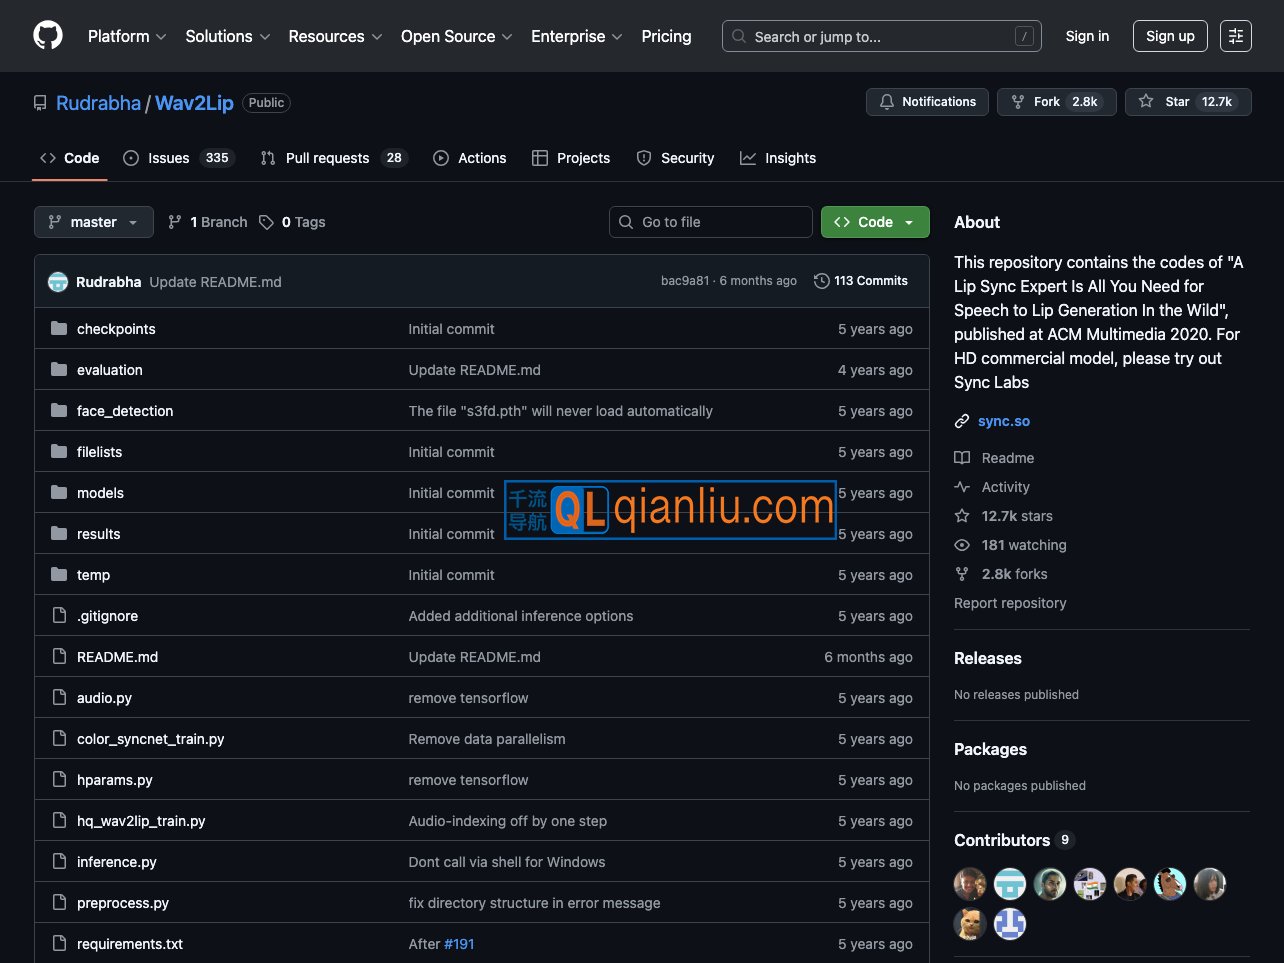
Task: Click the accessibility settings icon in header
Action: (1235, 36)
